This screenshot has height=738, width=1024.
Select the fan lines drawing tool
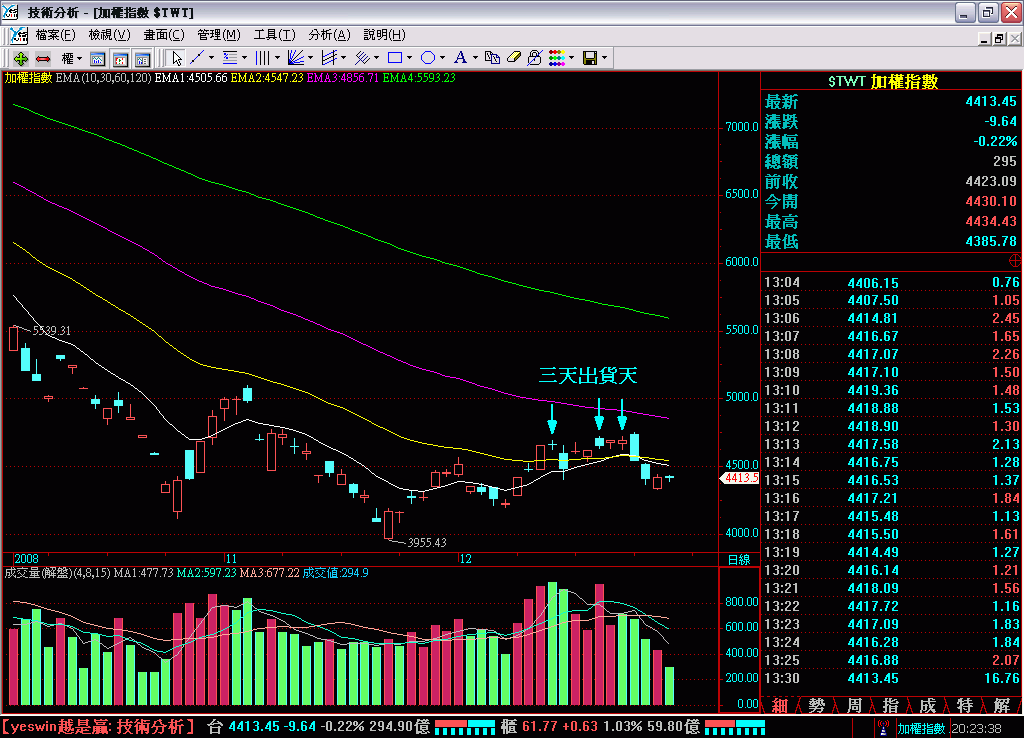point(296,58)
